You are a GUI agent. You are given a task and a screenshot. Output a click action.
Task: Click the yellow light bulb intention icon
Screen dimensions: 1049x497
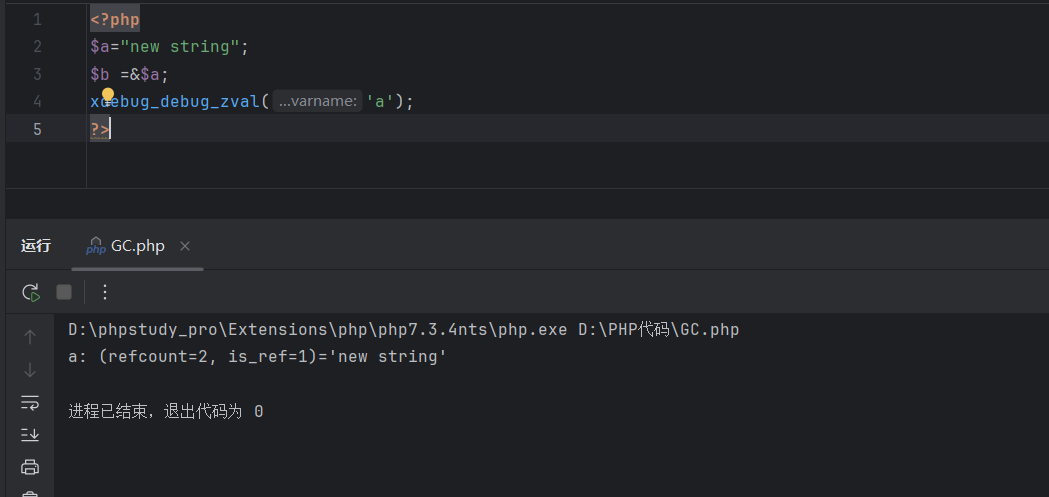[x=109, y=96]
